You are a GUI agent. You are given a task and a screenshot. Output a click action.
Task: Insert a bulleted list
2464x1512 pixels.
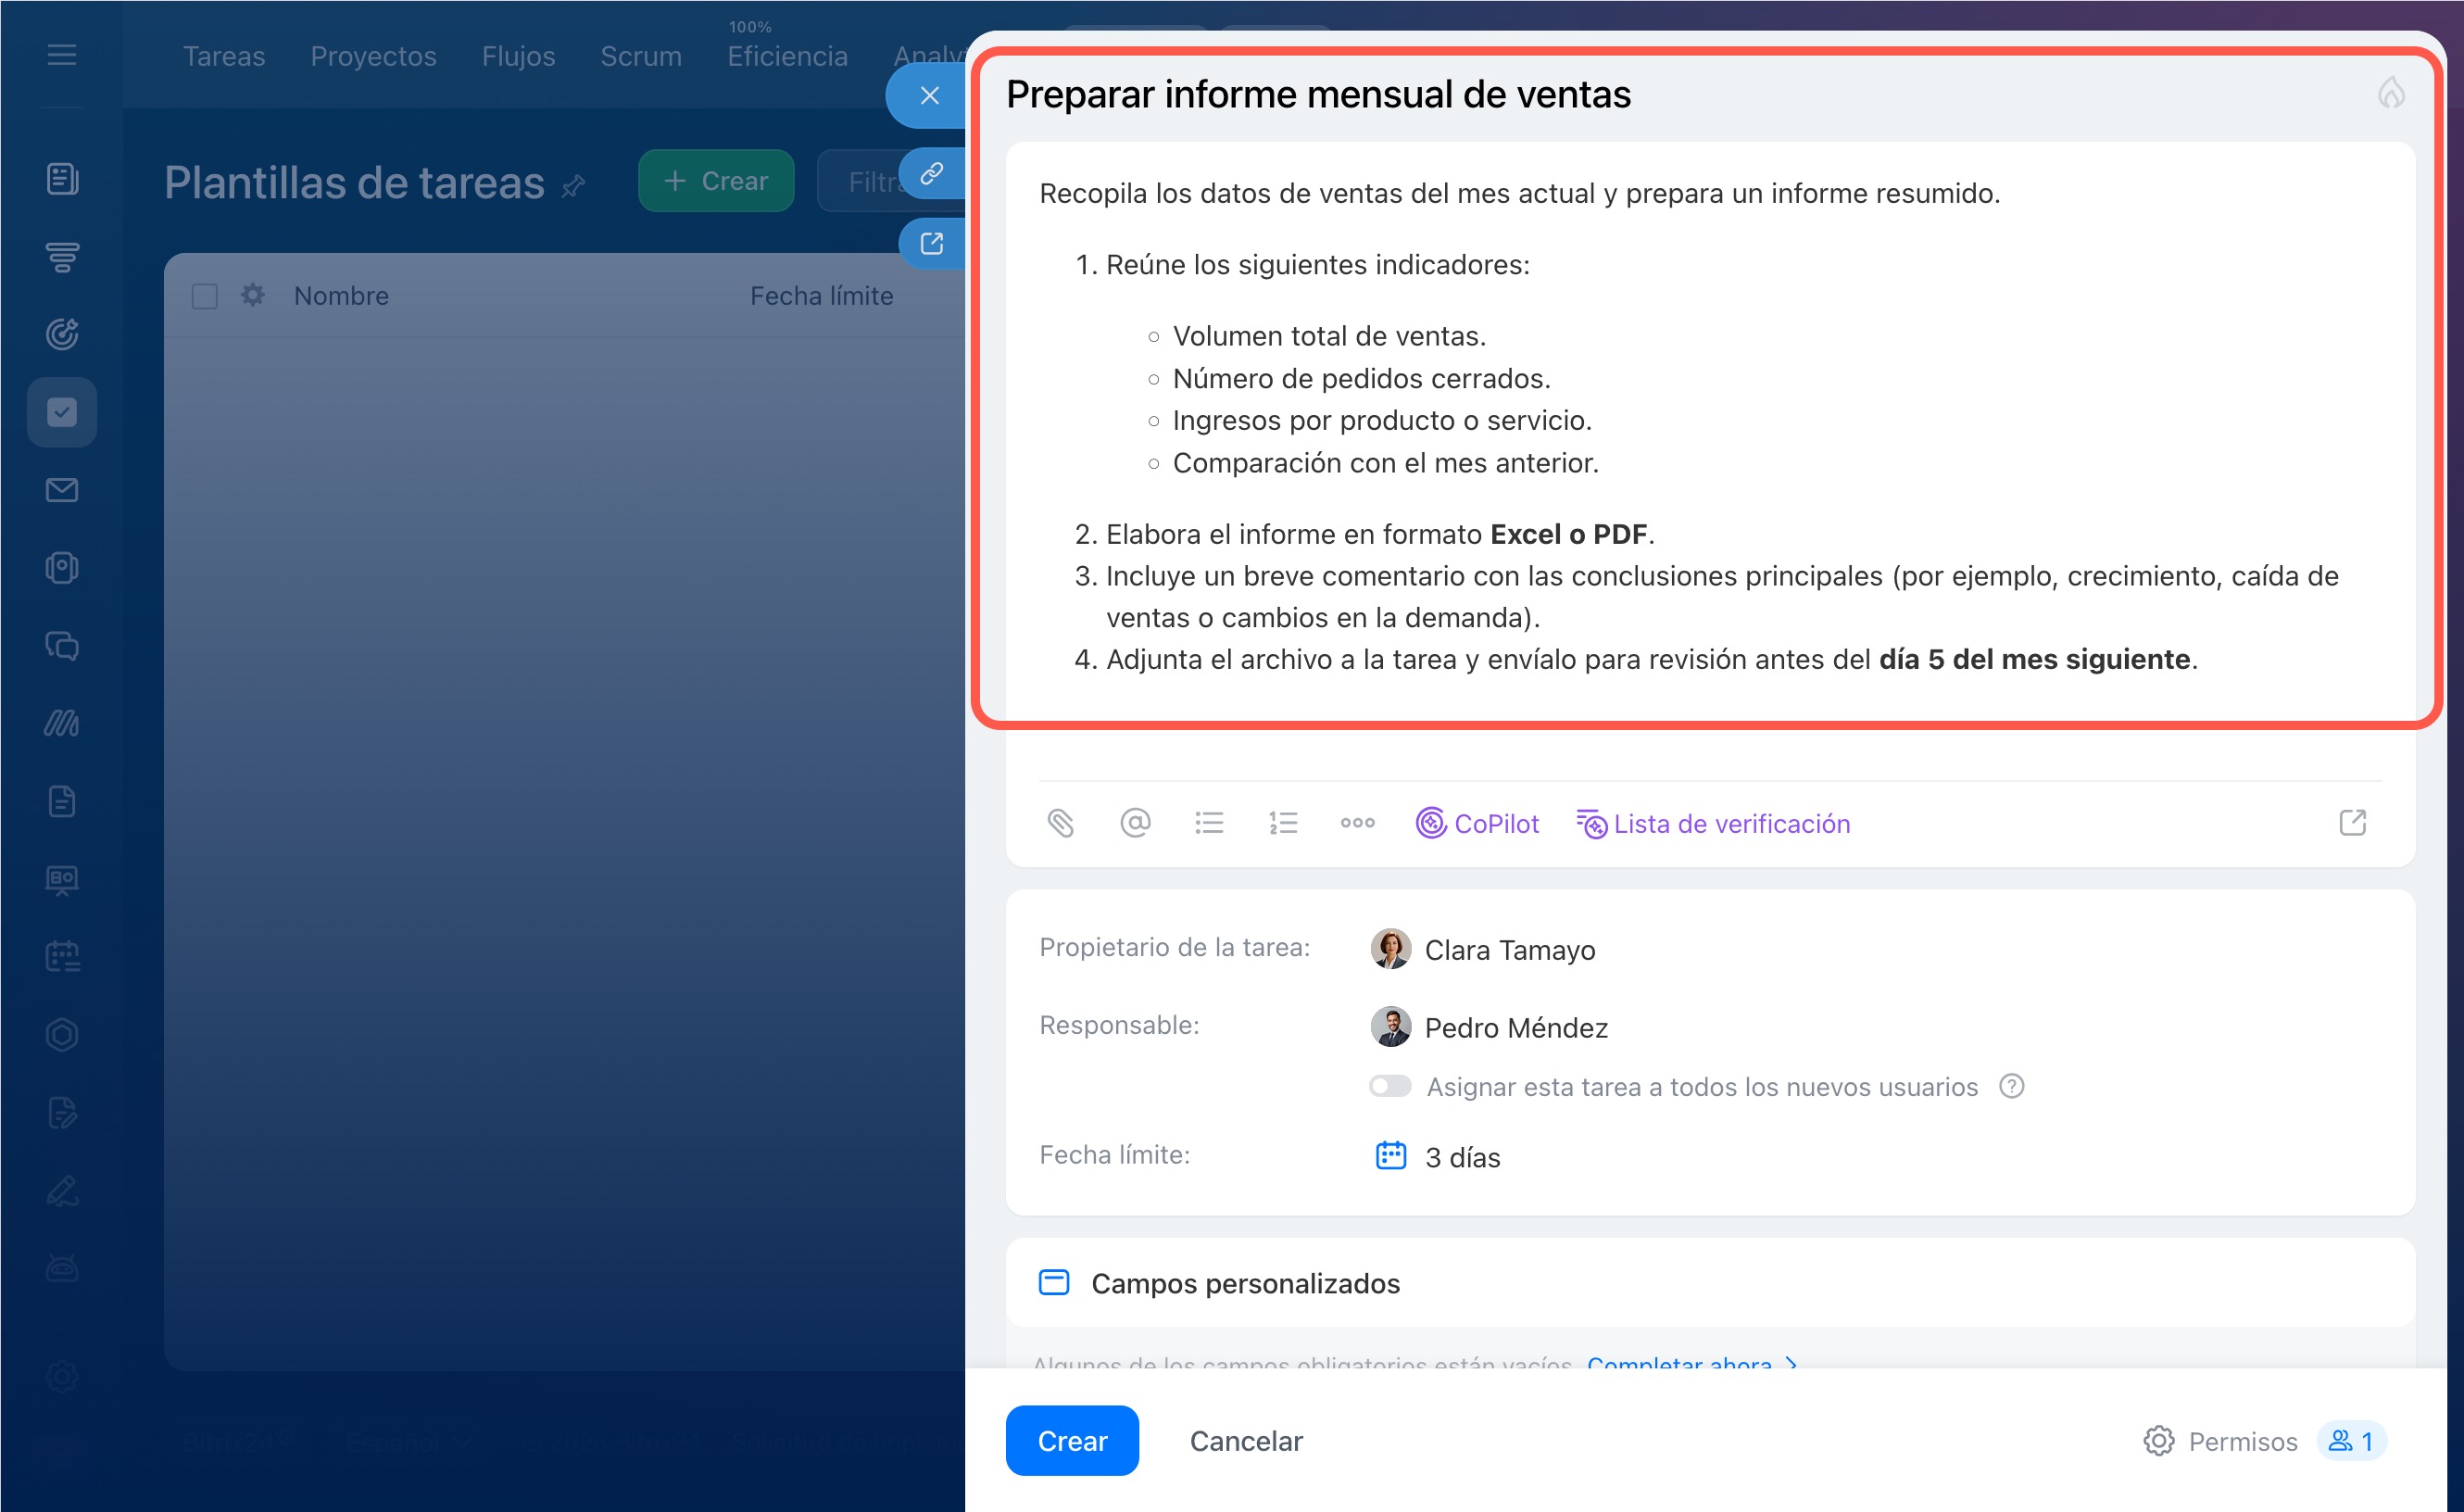1209,823
